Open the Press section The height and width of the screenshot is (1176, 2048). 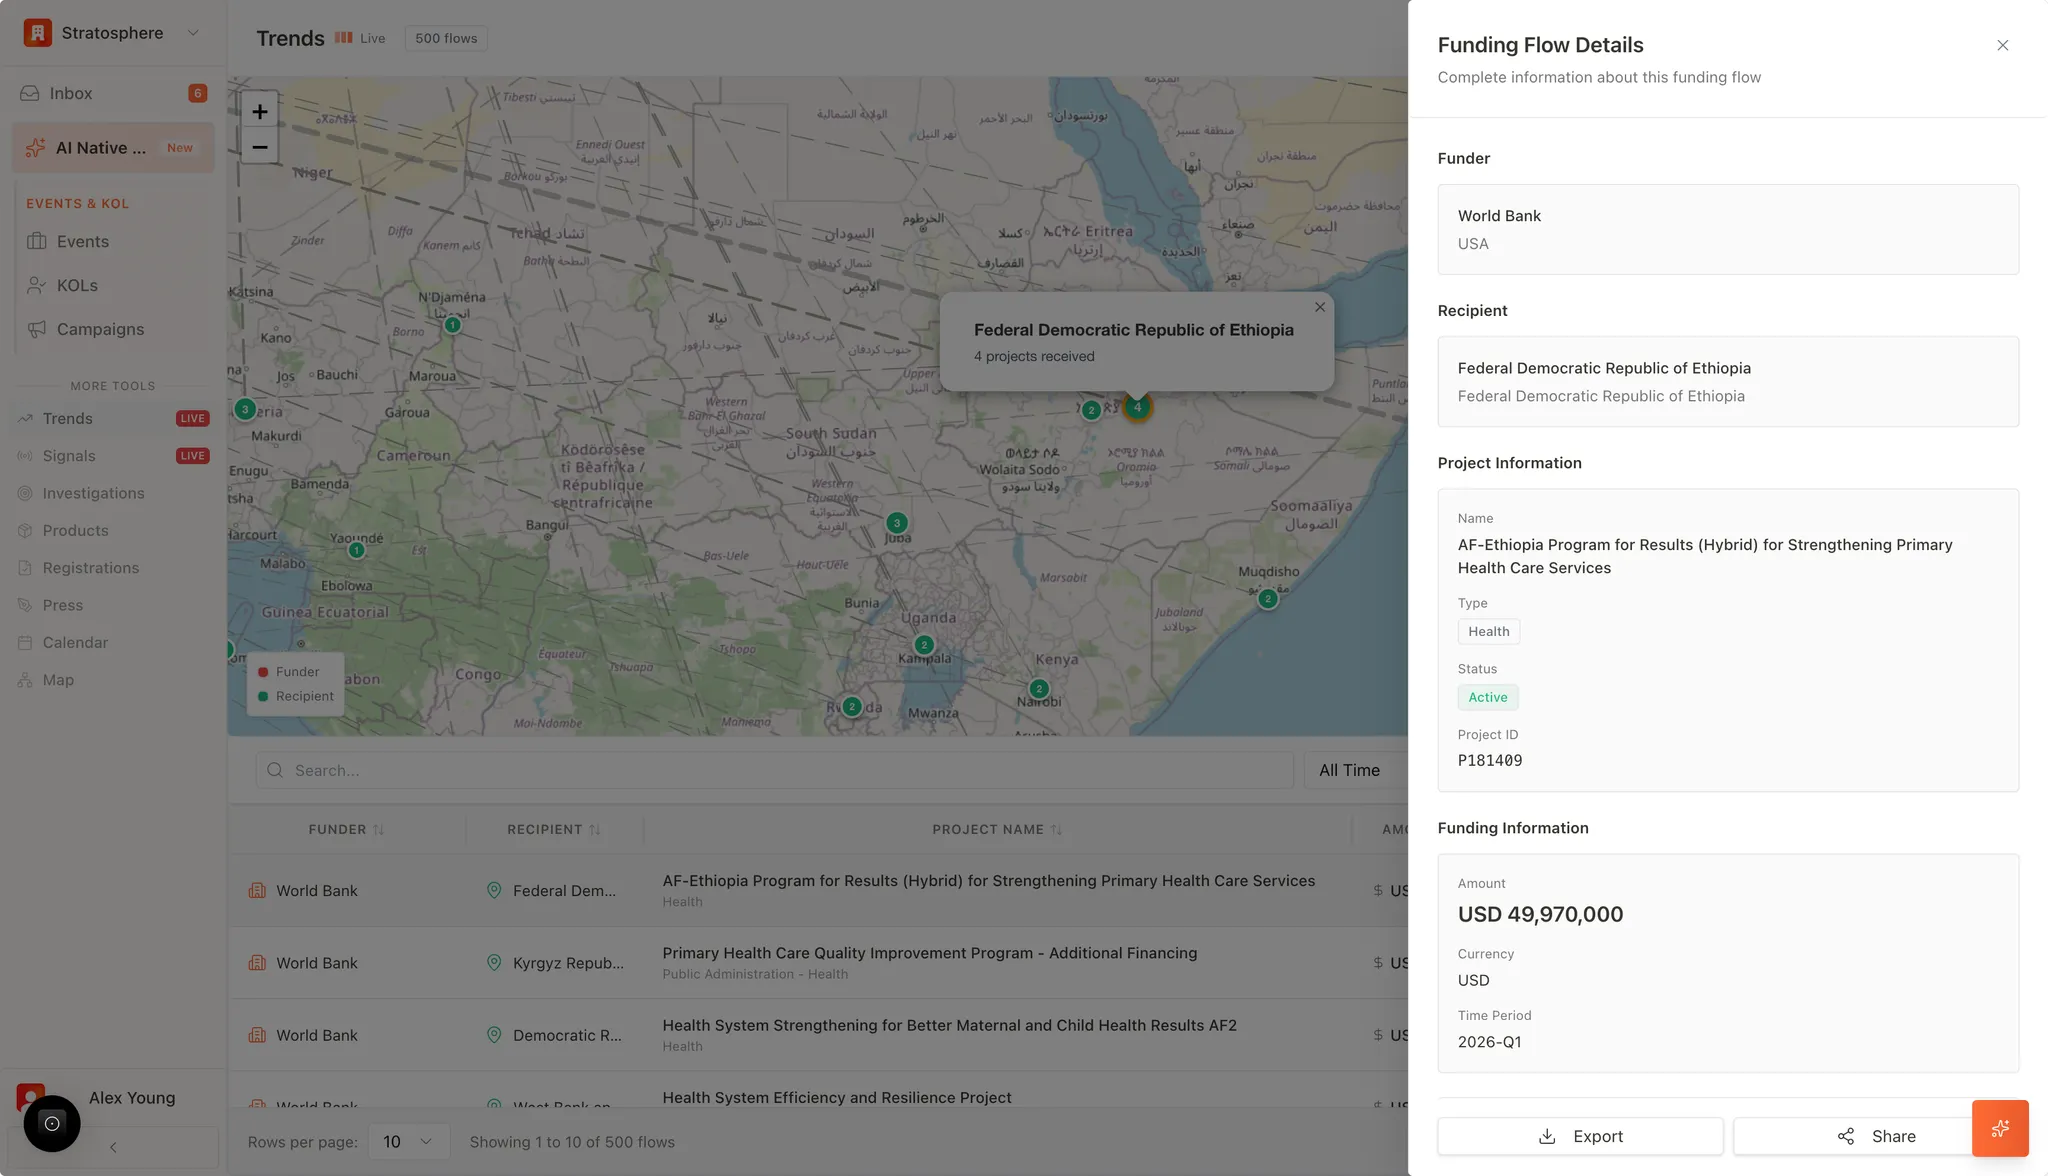click(x=62, y=605)
